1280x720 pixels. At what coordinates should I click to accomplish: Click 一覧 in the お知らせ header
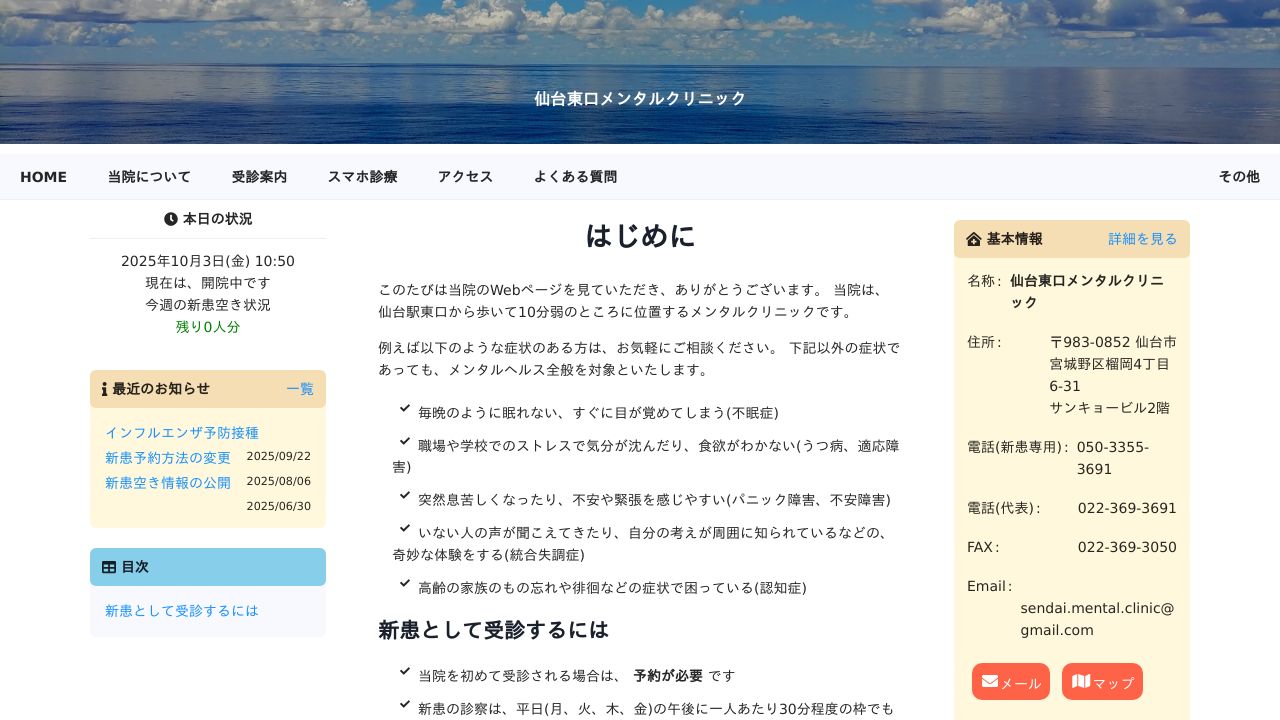[300, 389]
